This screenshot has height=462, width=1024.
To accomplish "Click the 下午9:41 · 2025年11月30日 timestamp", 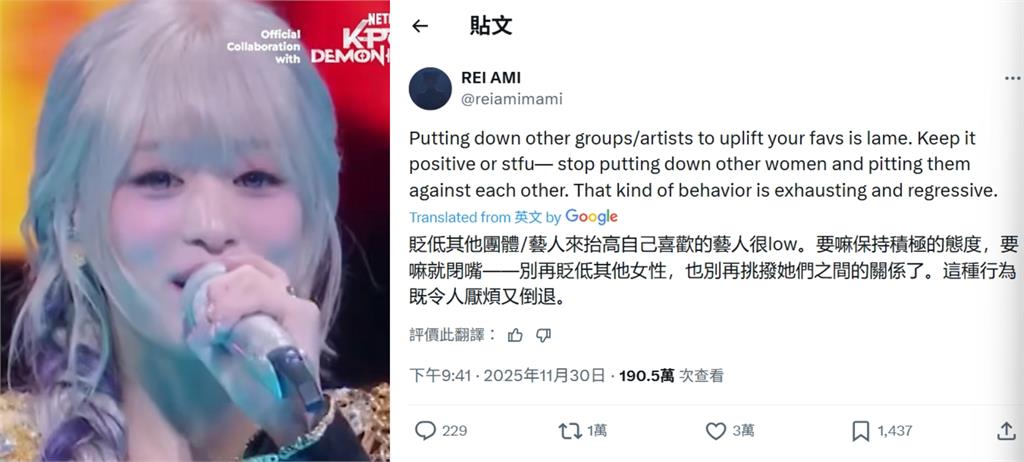I will point(507,376).
